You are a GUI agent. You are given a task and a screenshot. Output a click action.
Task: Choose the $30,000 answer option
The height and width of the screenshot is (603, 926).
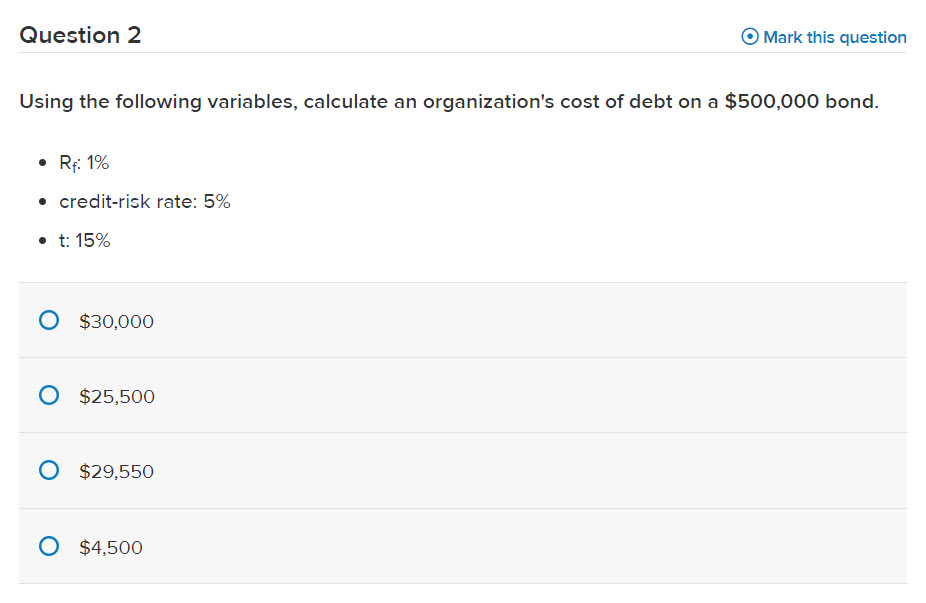click(x=115, y=321)
